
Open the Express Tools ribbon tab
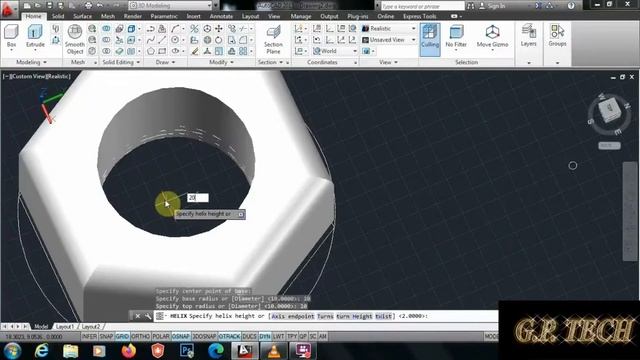420,16
